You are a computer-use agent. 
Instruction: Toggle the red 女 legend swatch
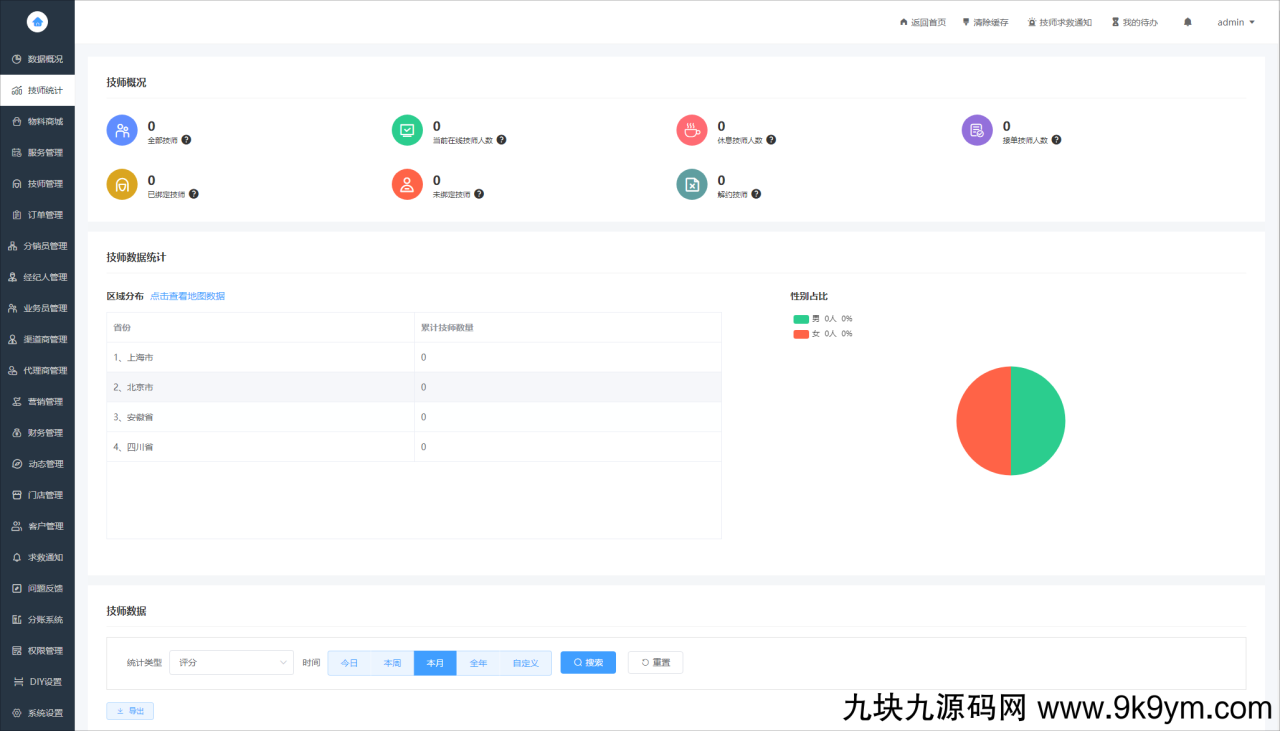coord(801,334)
